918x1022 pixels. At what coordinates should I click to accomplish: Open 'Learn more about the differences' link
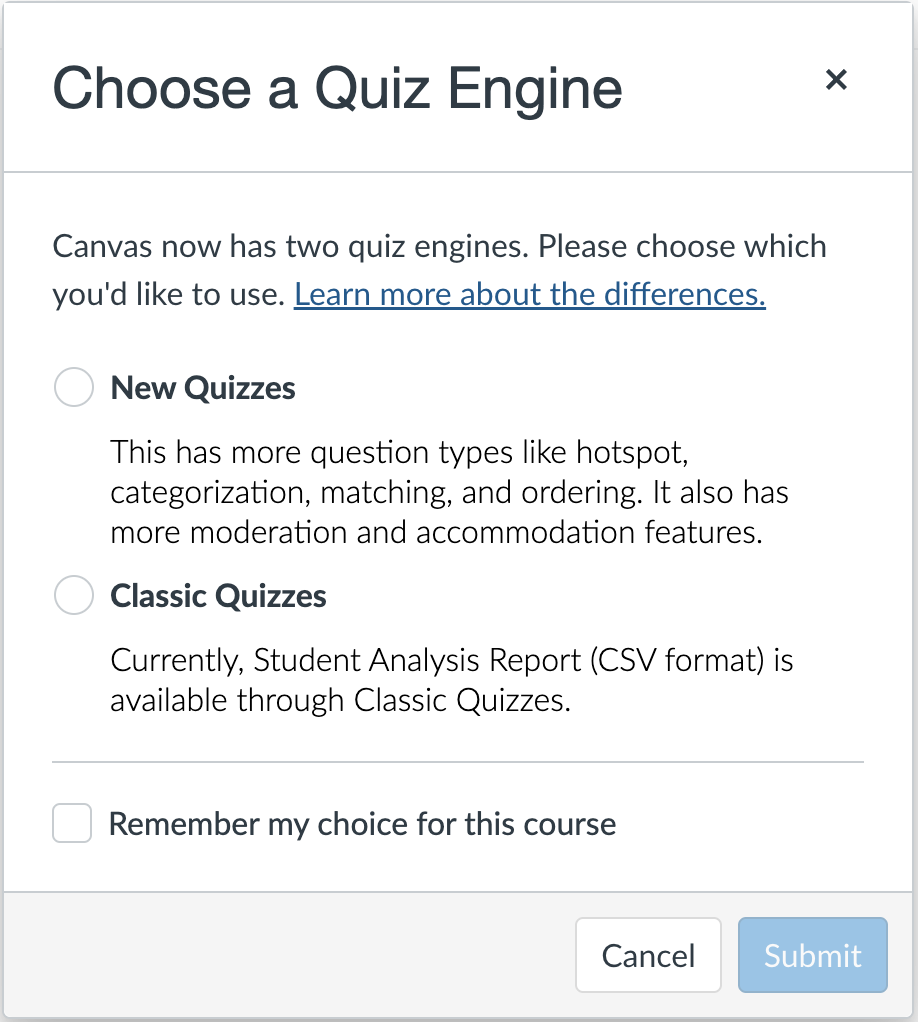529,294
